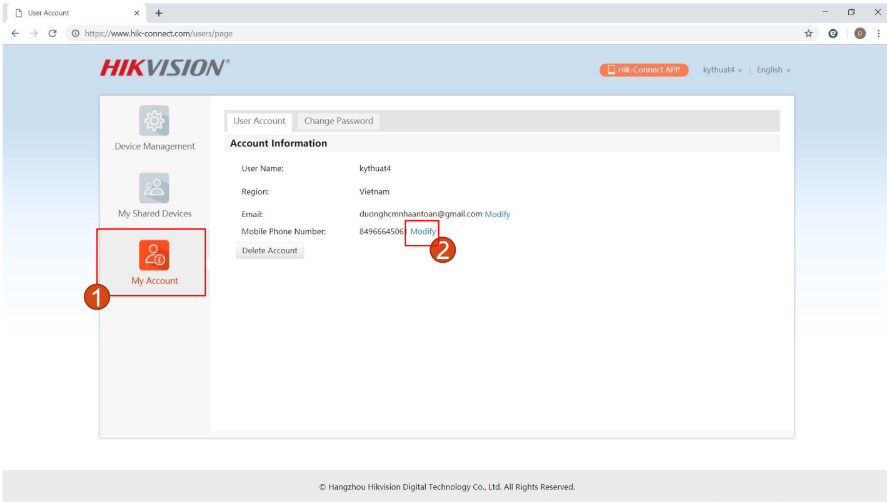Open a new browser tab
This screenshot has height=502, width=887.
point(158,12)
